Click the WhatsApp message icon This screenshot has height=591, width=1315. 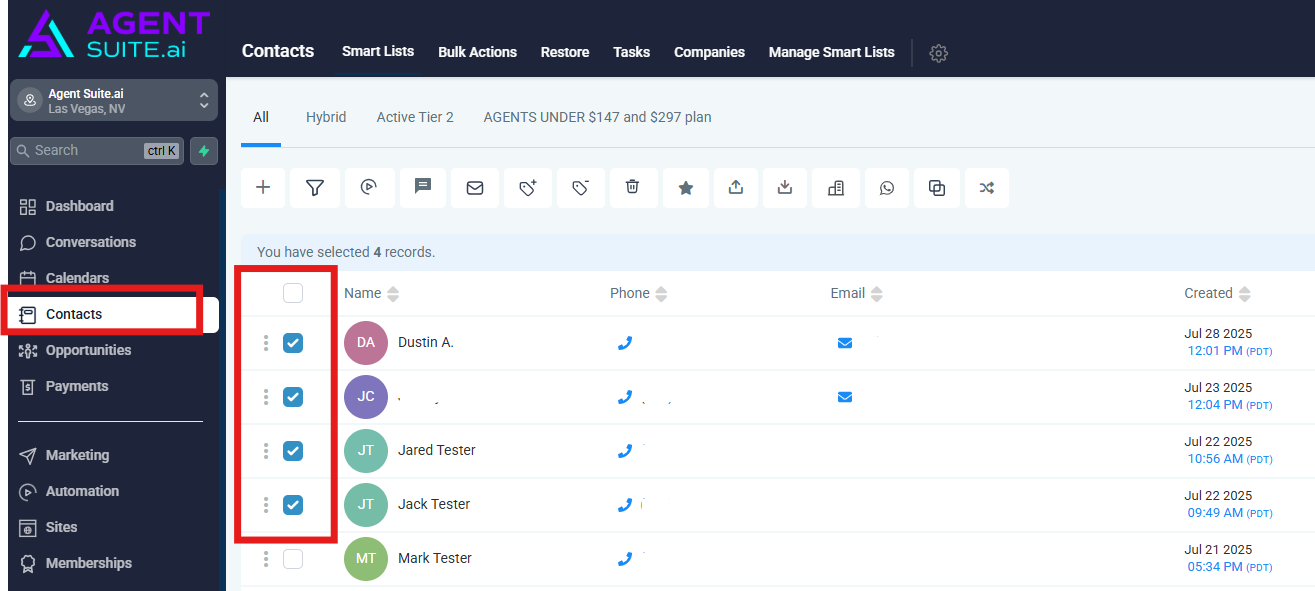887,188
